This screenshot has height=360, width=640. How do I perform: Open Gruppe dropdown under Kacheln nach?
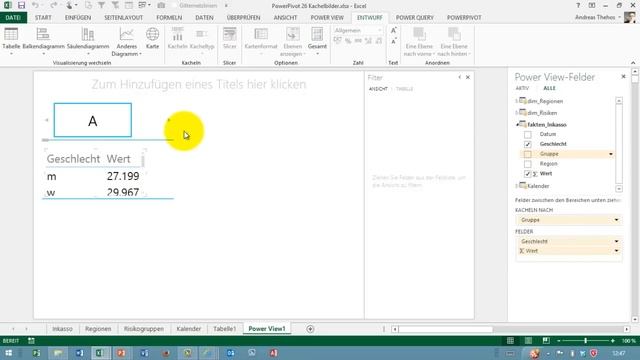point(616,220)
